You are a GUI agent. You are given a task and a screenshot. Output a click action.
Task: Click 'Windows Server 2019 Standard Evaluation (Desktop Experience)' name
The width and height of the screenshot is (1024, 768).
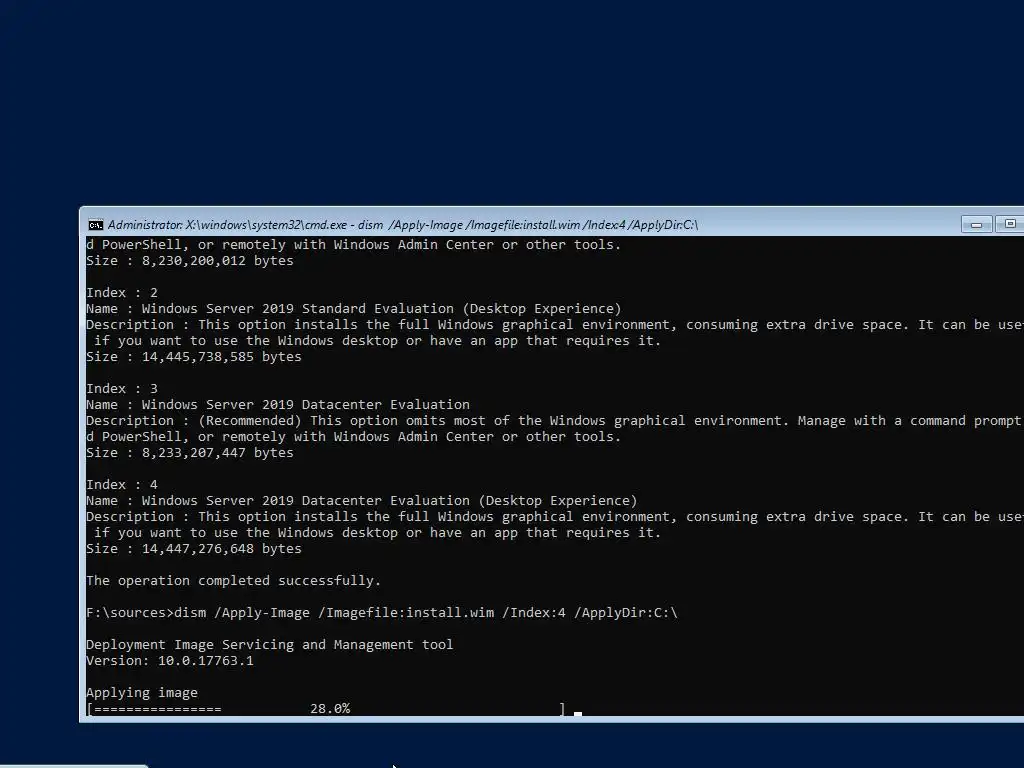click(x=381, y=308)
